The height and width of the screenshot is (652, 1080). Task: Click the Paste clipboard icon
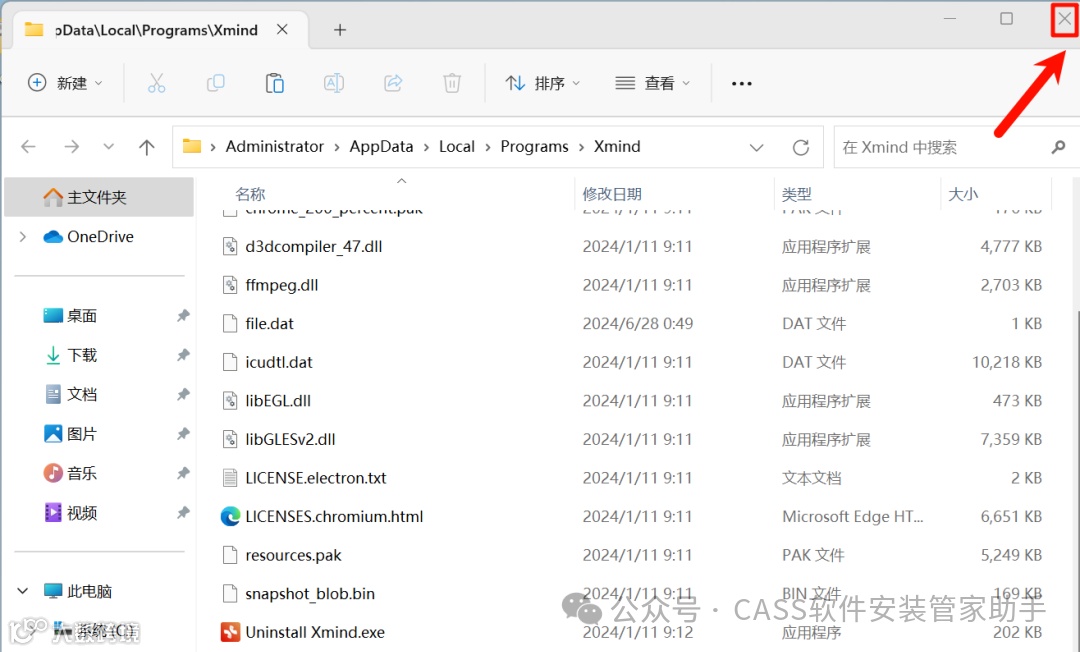(x=275, y=83)
